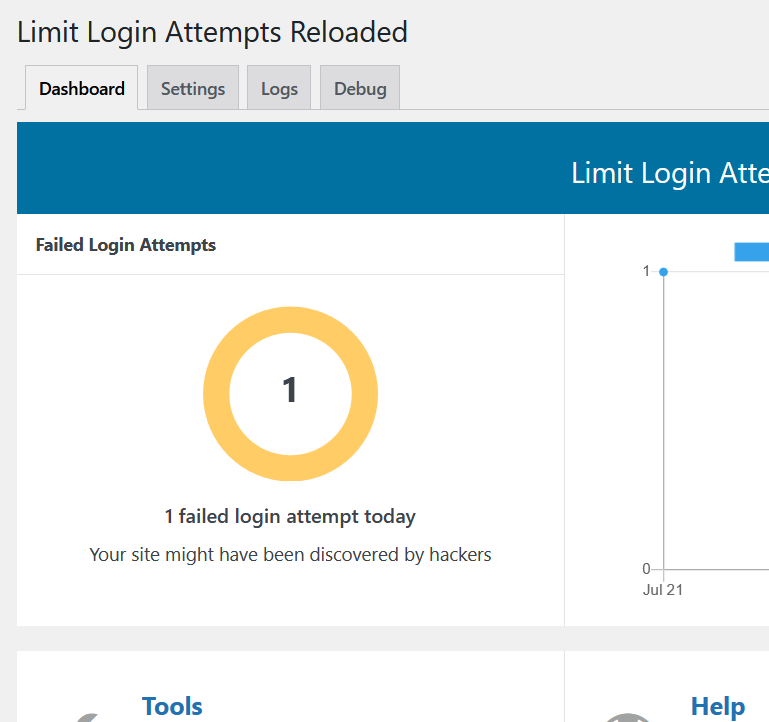
Task: Click 'Your site might have been discovered by hackers'
Action: click(290, 555)
